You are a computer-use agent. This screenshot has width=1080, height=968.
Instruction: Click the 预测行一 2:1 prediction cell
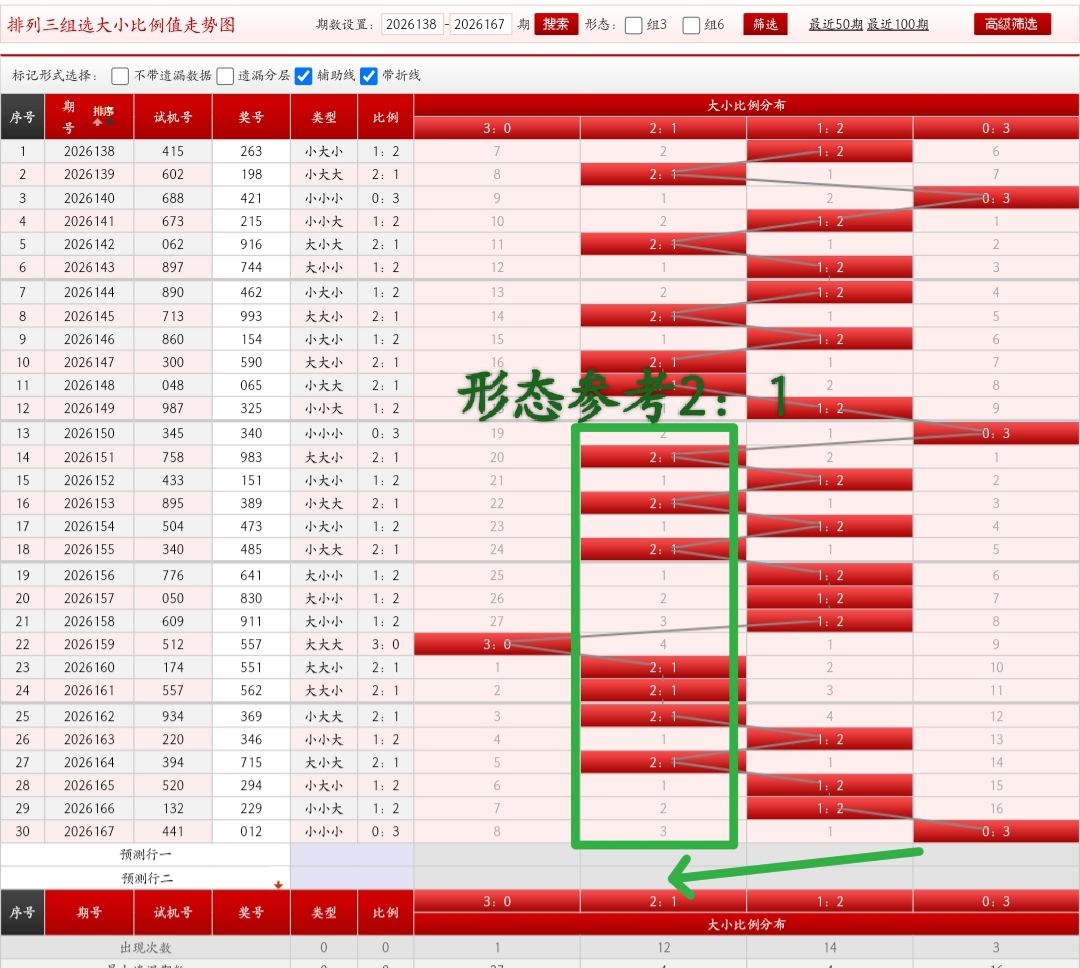point(663,855)
